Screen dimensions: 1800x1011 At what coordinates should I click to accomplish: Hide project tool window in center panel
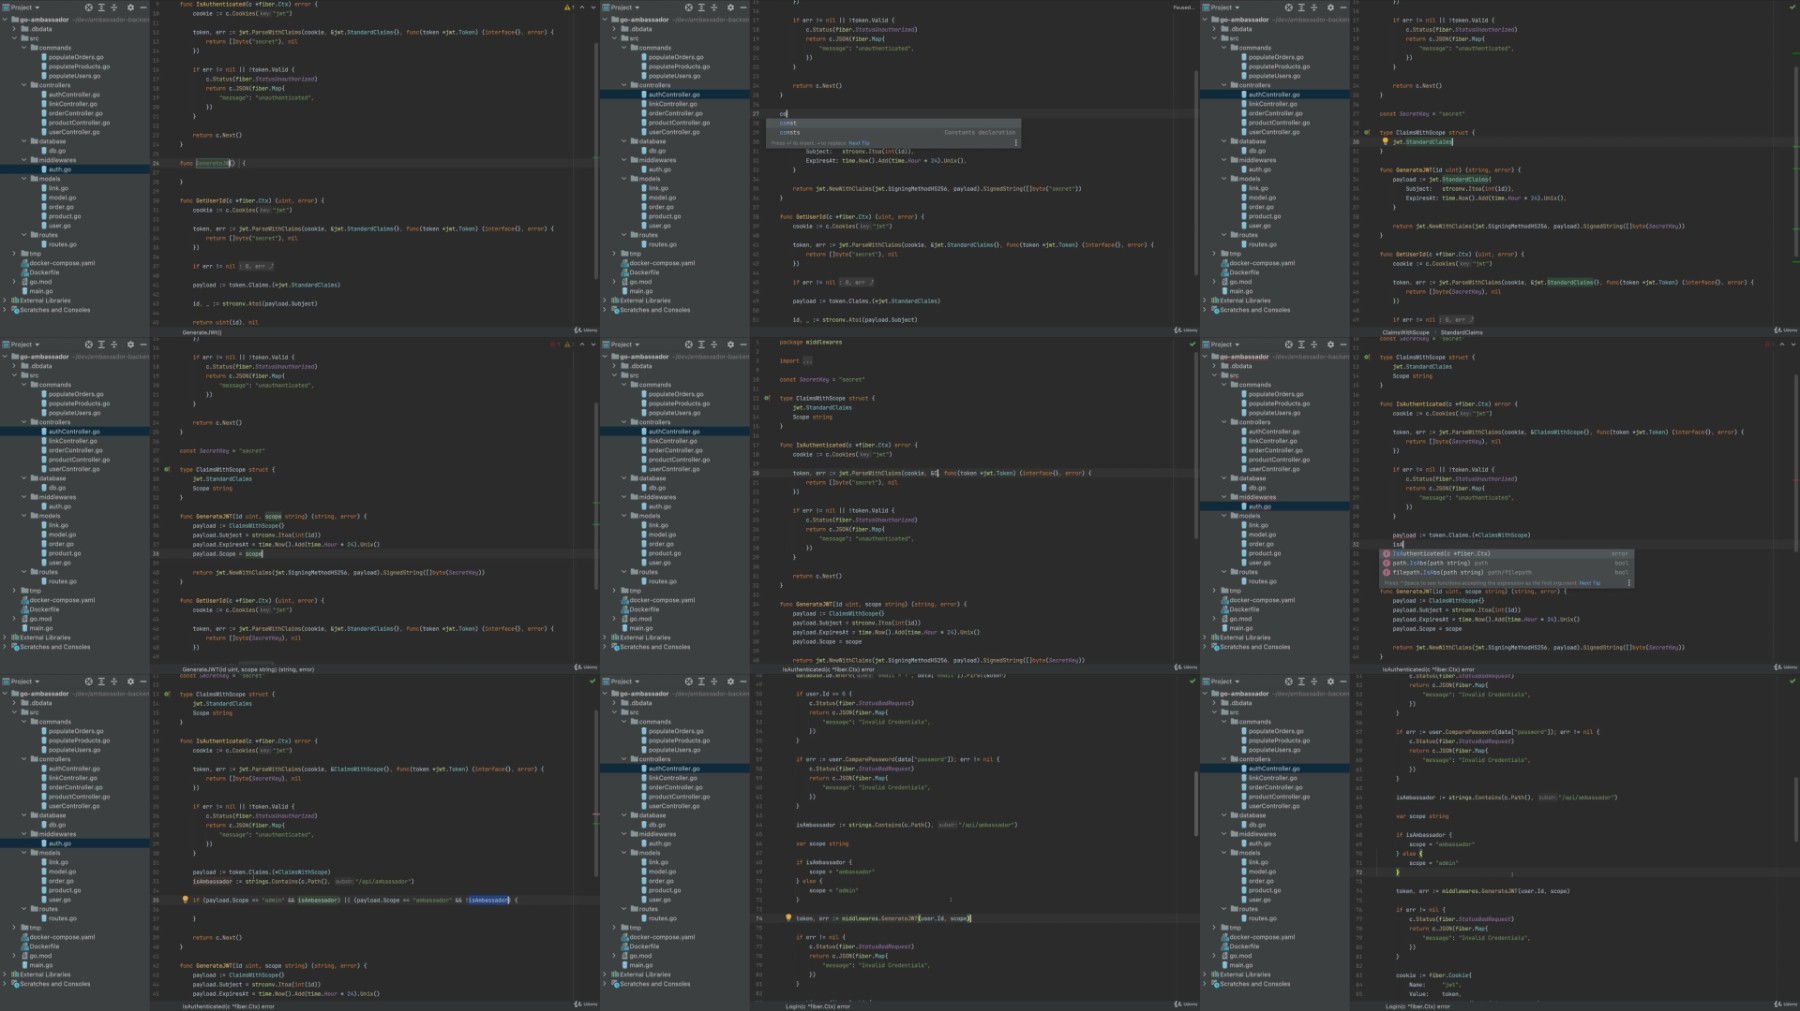(743, 345)
